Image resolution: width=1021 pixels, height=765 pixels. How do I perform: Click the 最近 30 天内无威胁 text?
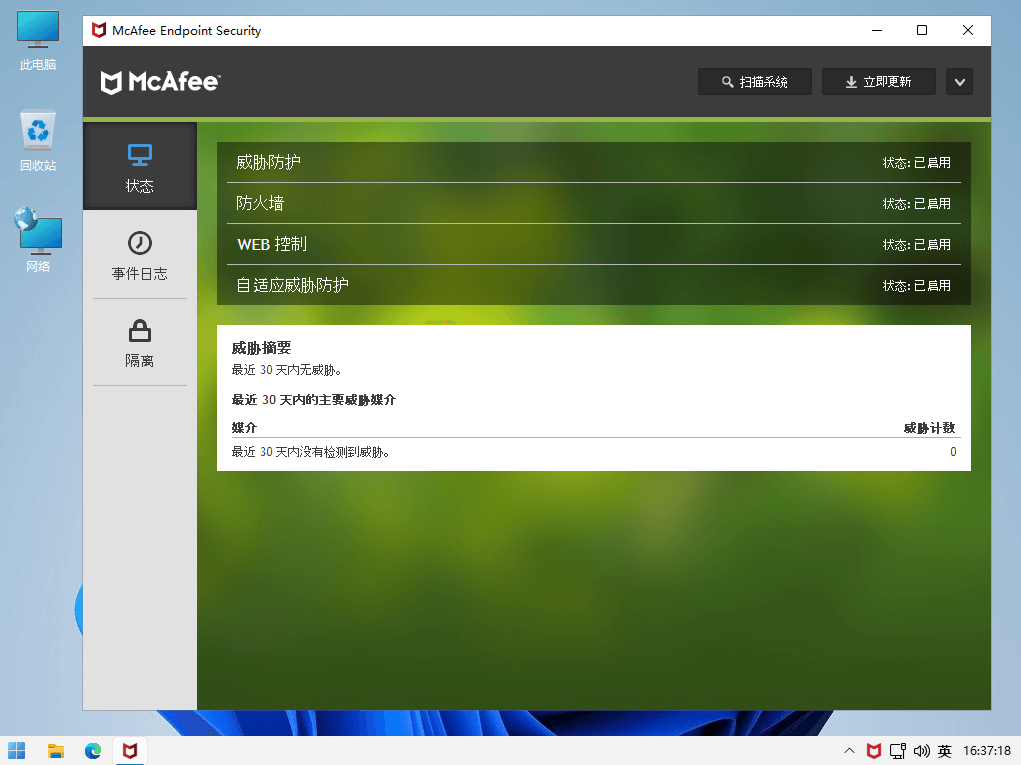pyautogui.click(x=287, y=370)
